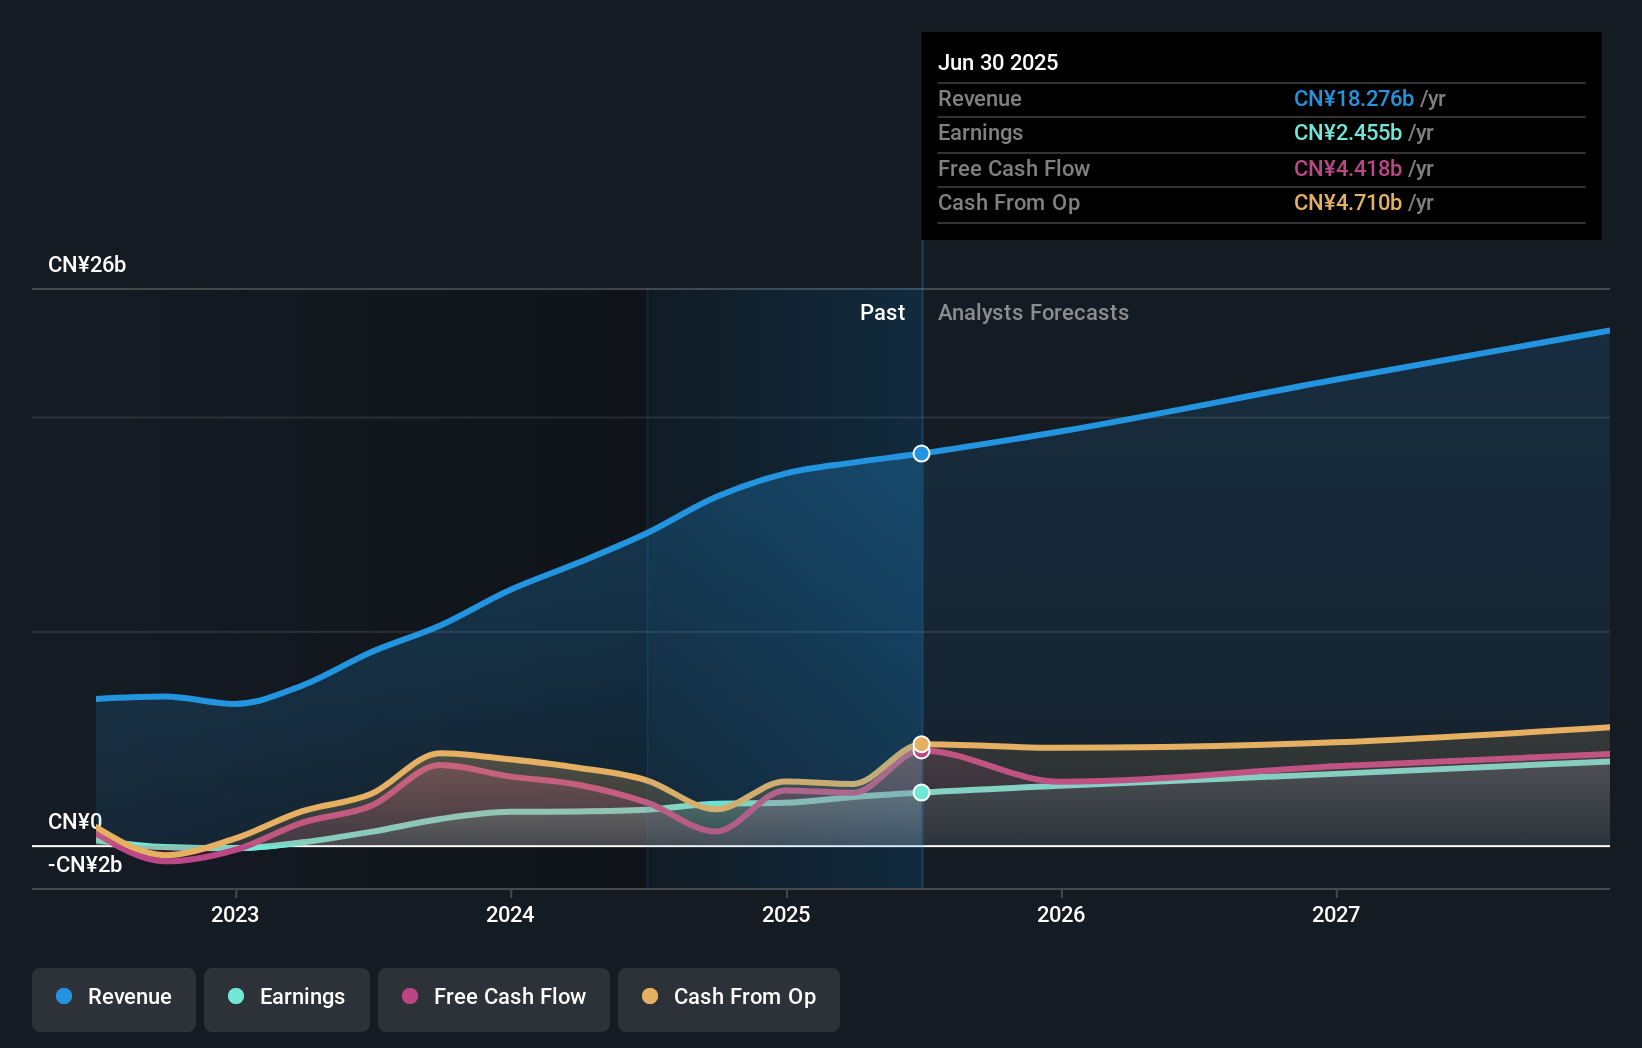This screenshot has width=1642, height=1048.
Task: Click the pink Free Cash Flow legend dot
Action: [x=409, y=997]
